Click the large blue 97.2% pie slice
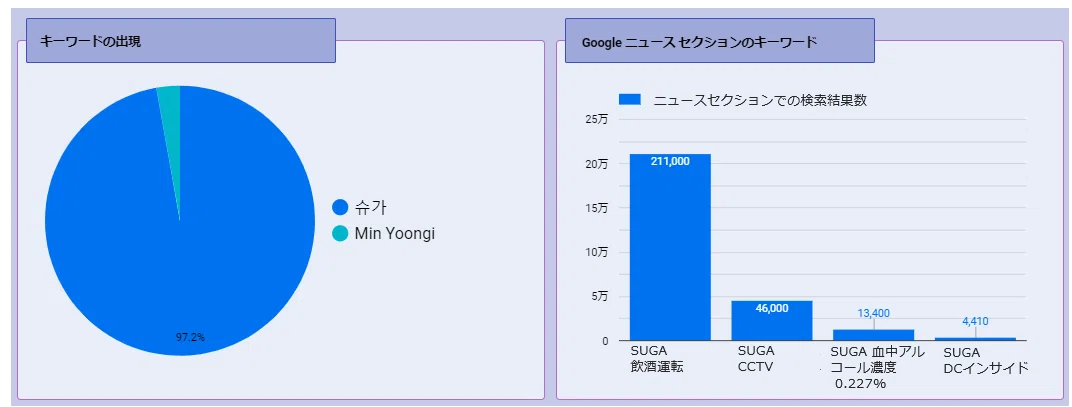The height and width of the screenshot is (407, 1072). (179, 246)
